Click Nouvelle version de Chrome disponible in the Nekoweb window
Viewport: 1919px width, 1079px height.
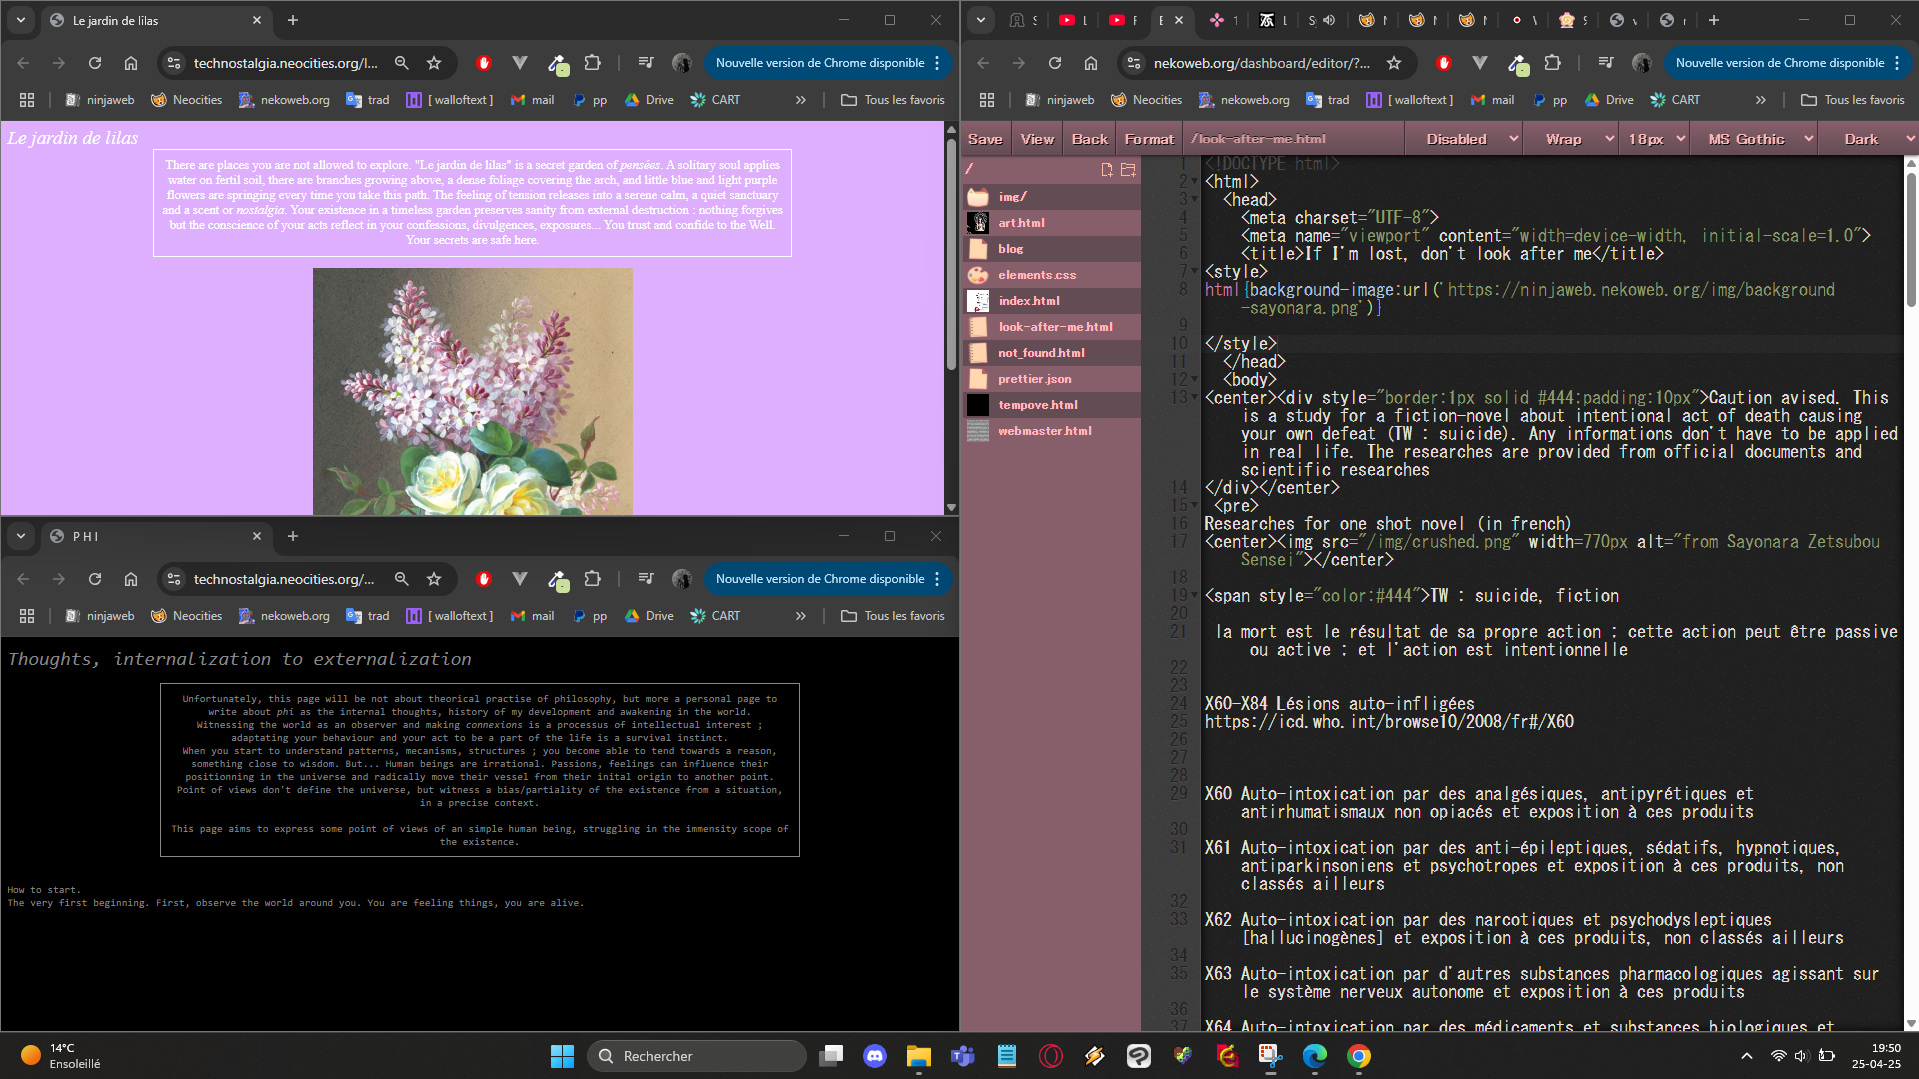tap(1780, 63)
